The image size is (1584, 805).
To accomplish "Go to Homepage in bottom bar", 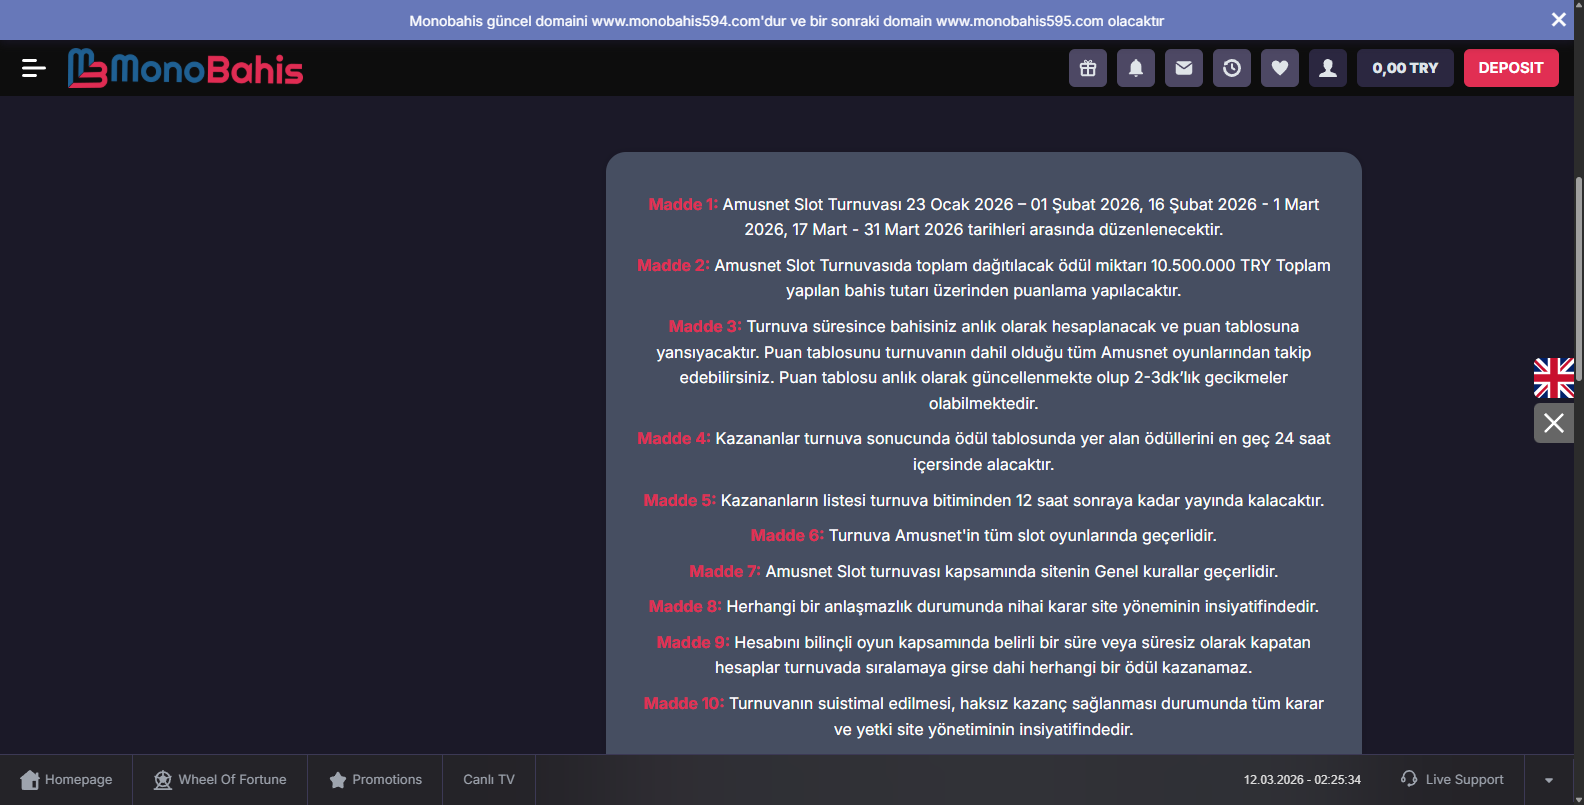I will (x=66, y=780).
